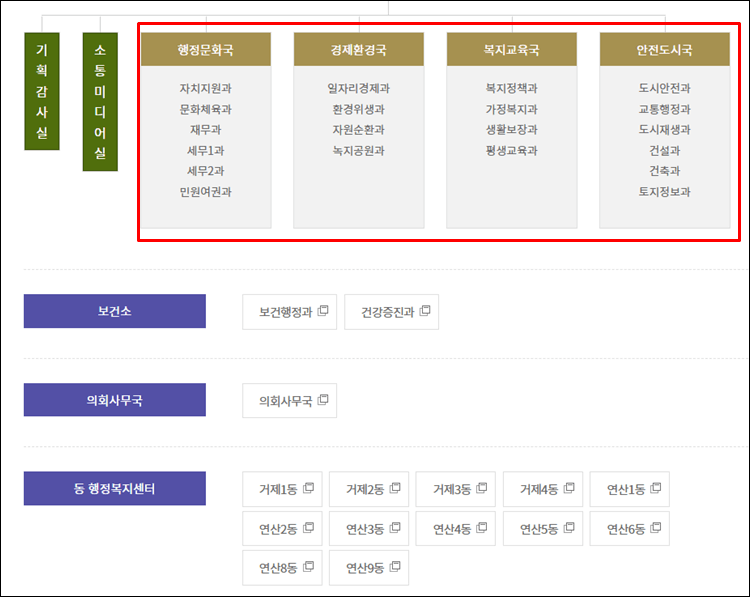Go to 자원순환과 department

359,130
